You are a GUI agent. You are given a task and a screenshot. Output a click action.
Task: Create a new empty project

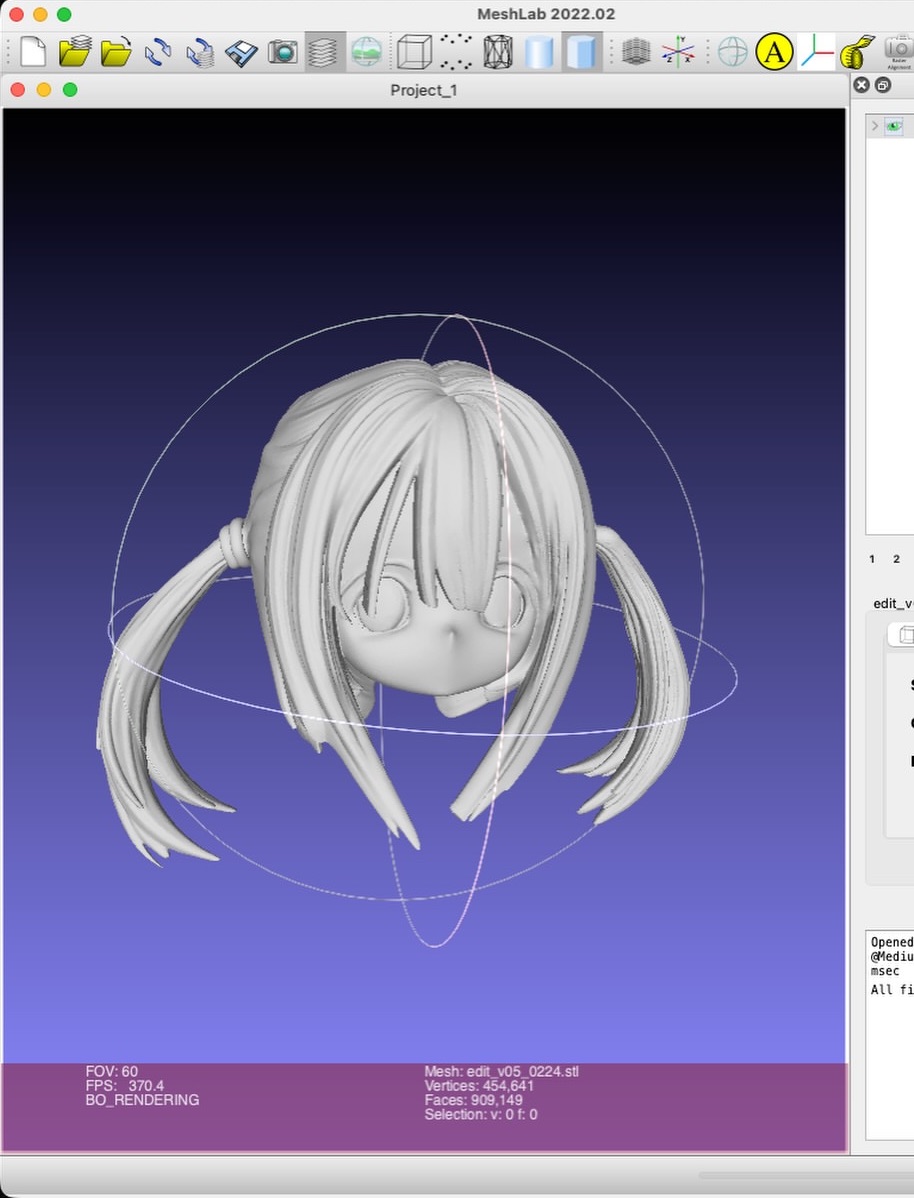(x=32, y=52)
